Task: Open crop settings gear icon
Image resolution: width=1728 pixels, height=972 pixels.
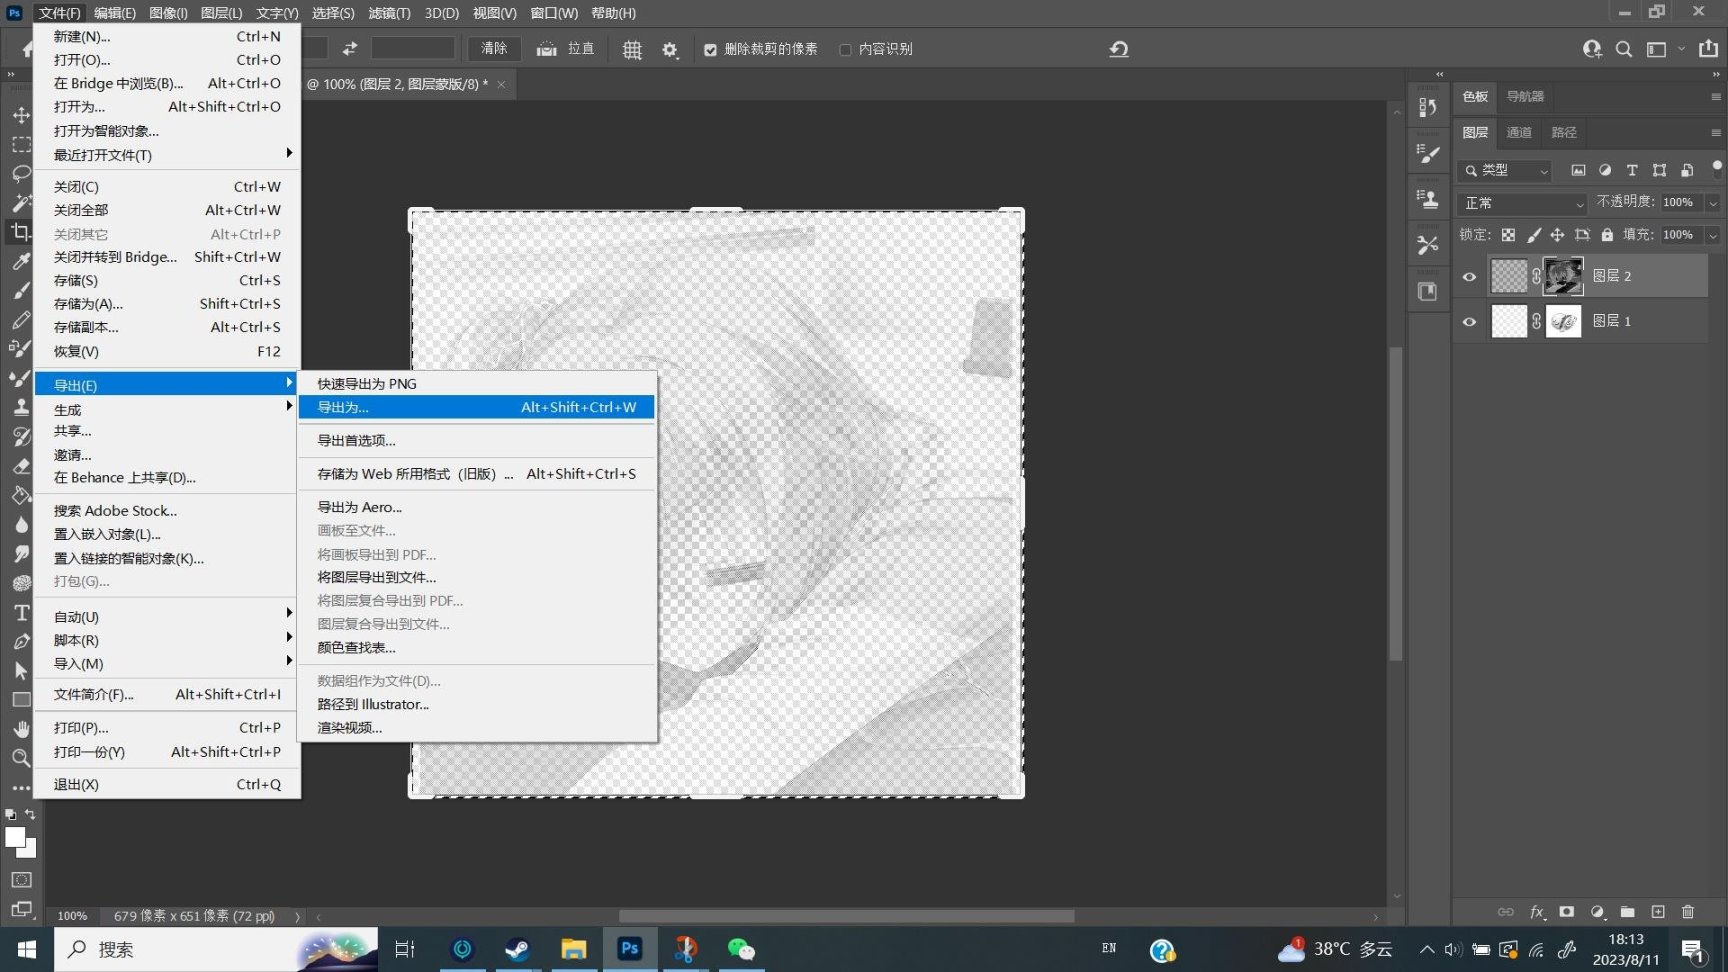Action: coord(670,50)
